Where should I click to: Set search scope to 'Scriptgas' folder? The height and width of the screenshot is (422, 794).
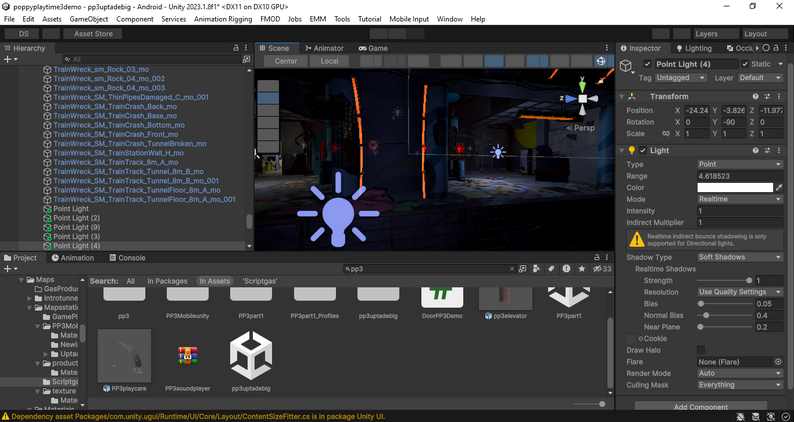pyautogui.click(x=260, y=281)
